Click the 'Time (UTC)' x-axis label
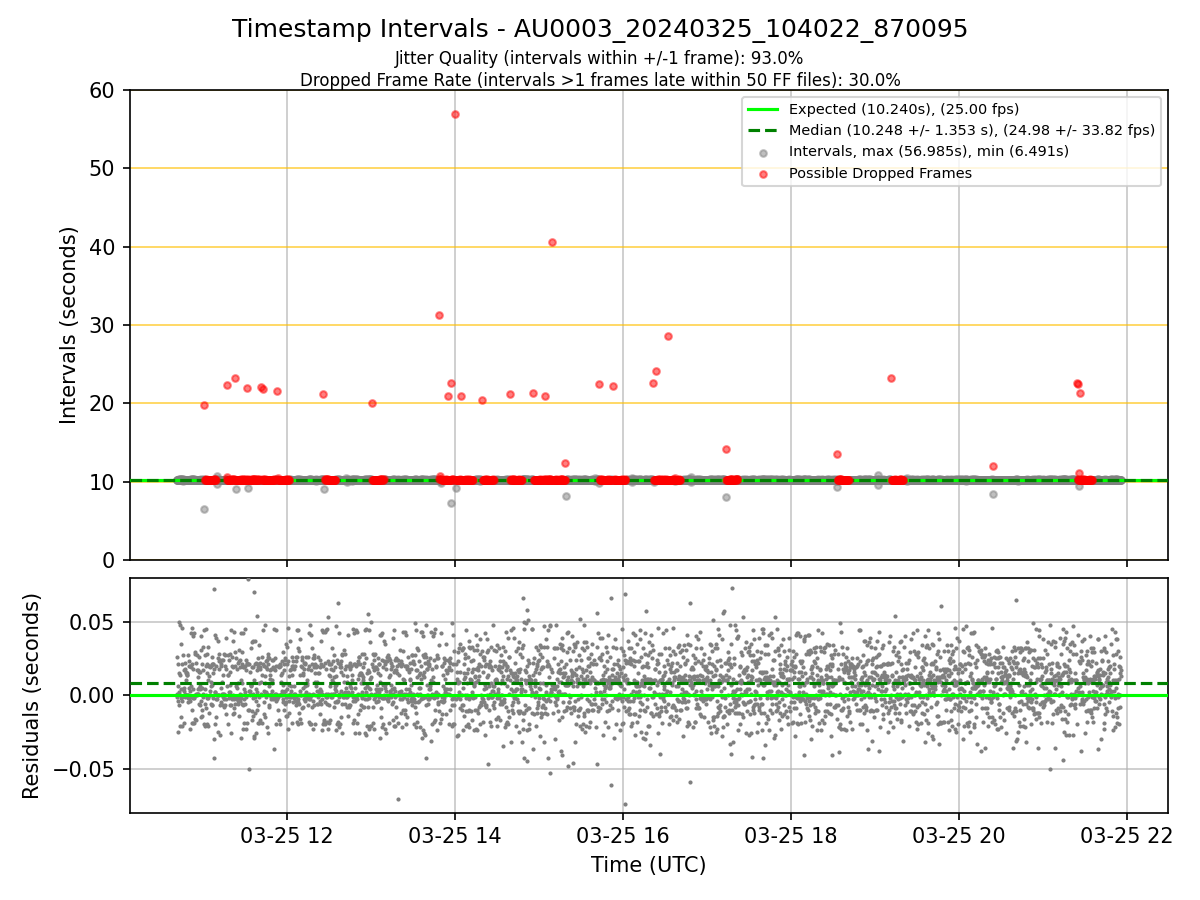 [x=648, y=865]
